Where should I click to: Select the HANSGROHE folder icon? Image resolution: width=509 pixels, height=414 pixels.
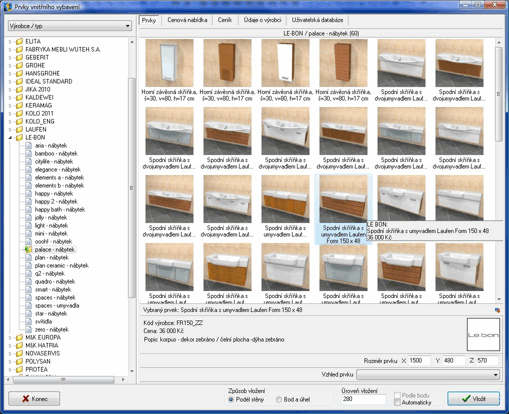[x=19, y=73]
